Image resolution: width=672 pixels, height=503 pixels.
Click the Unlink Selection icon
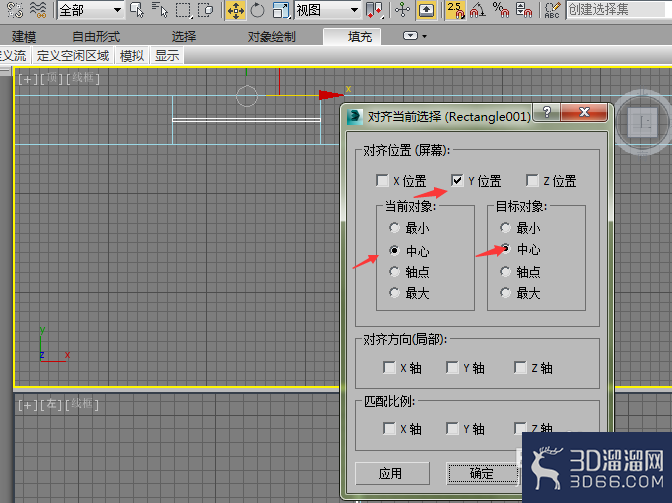tap(15, 9)
